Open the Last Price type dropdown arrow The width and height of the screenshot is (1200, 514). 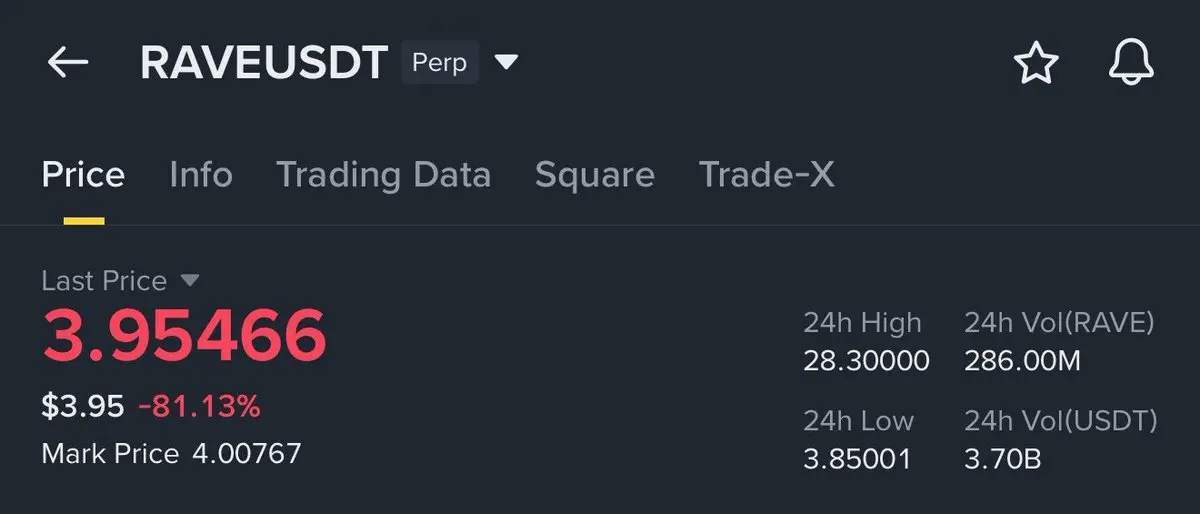190,281
